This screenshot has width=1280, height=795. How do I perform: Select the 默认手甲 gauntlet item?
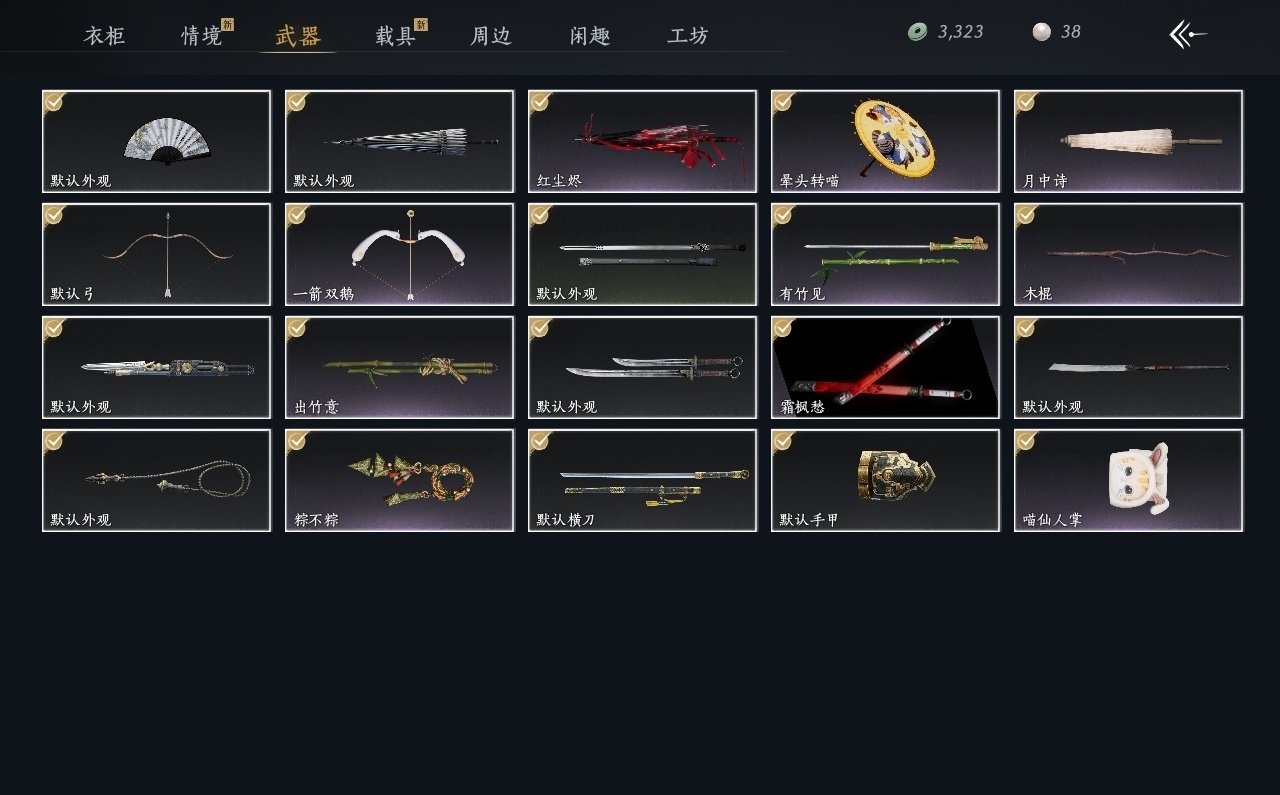[x=885, y=480]
